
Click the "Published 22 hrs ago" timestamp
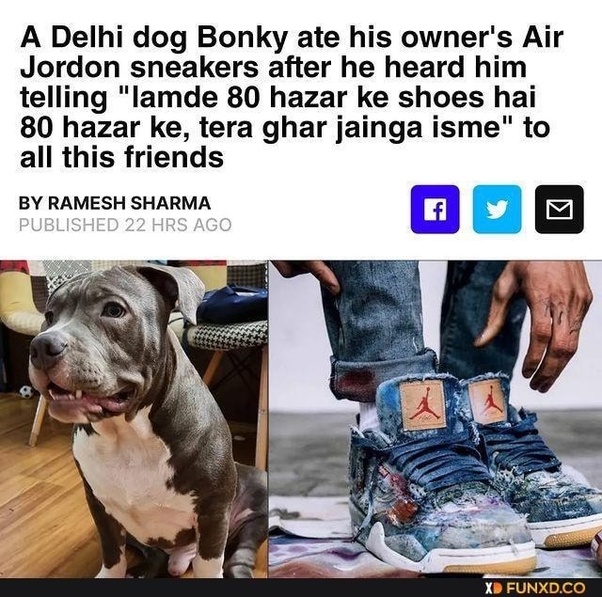pos(125,225)
